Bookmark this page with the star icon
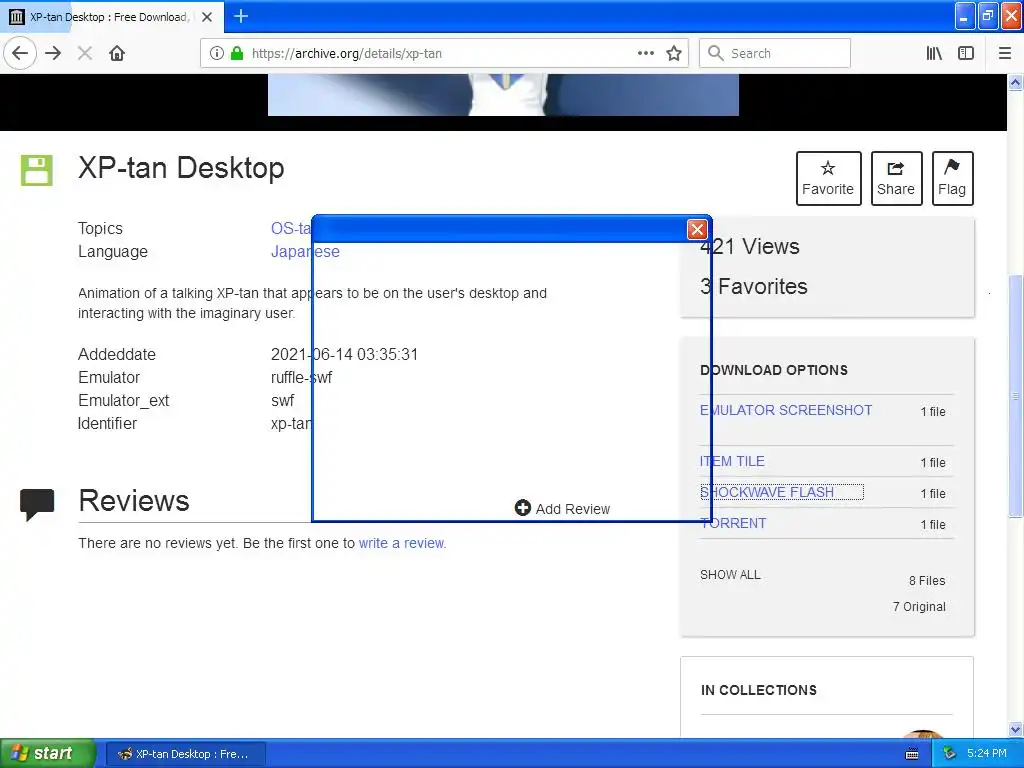The image size is (1024, 768). [x=674, y=54]
